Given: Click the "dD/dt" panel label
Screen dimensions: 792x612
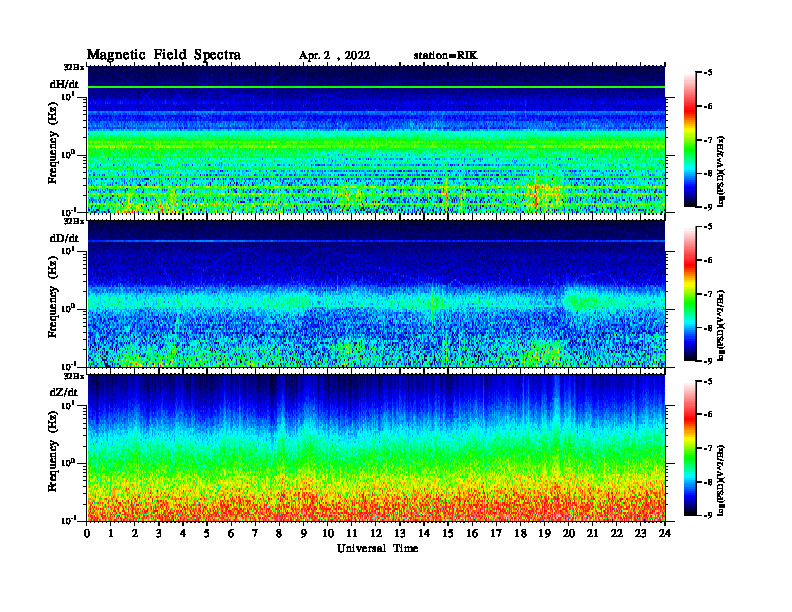Looking at the screenshot, I should (x=64, y=238).
